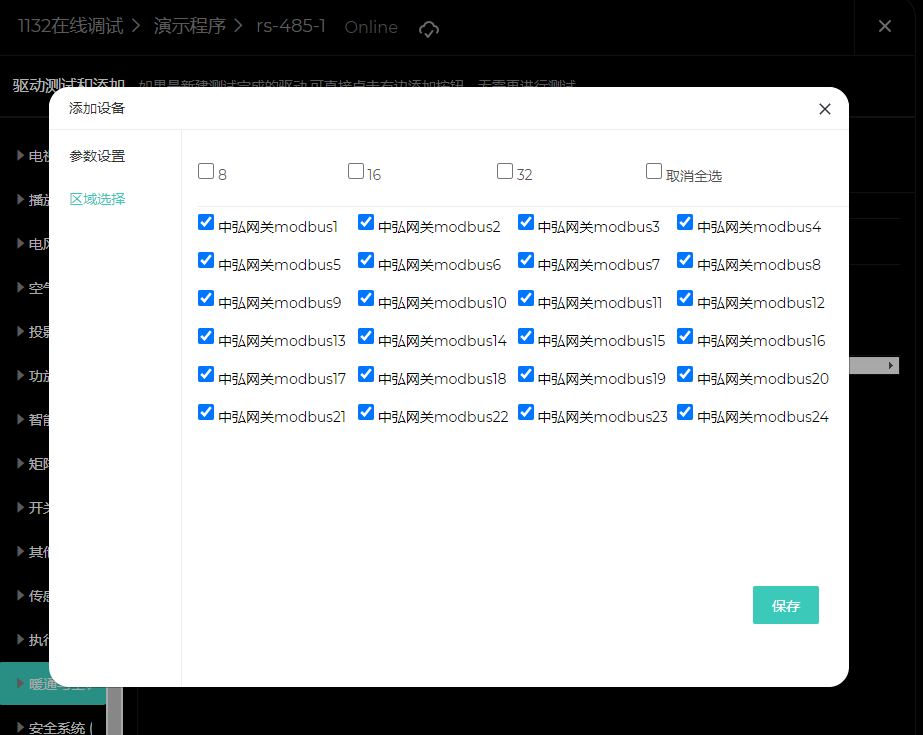Expand the 执 tree item in sidebar
The image size is (923, 735).
point(21,639)
